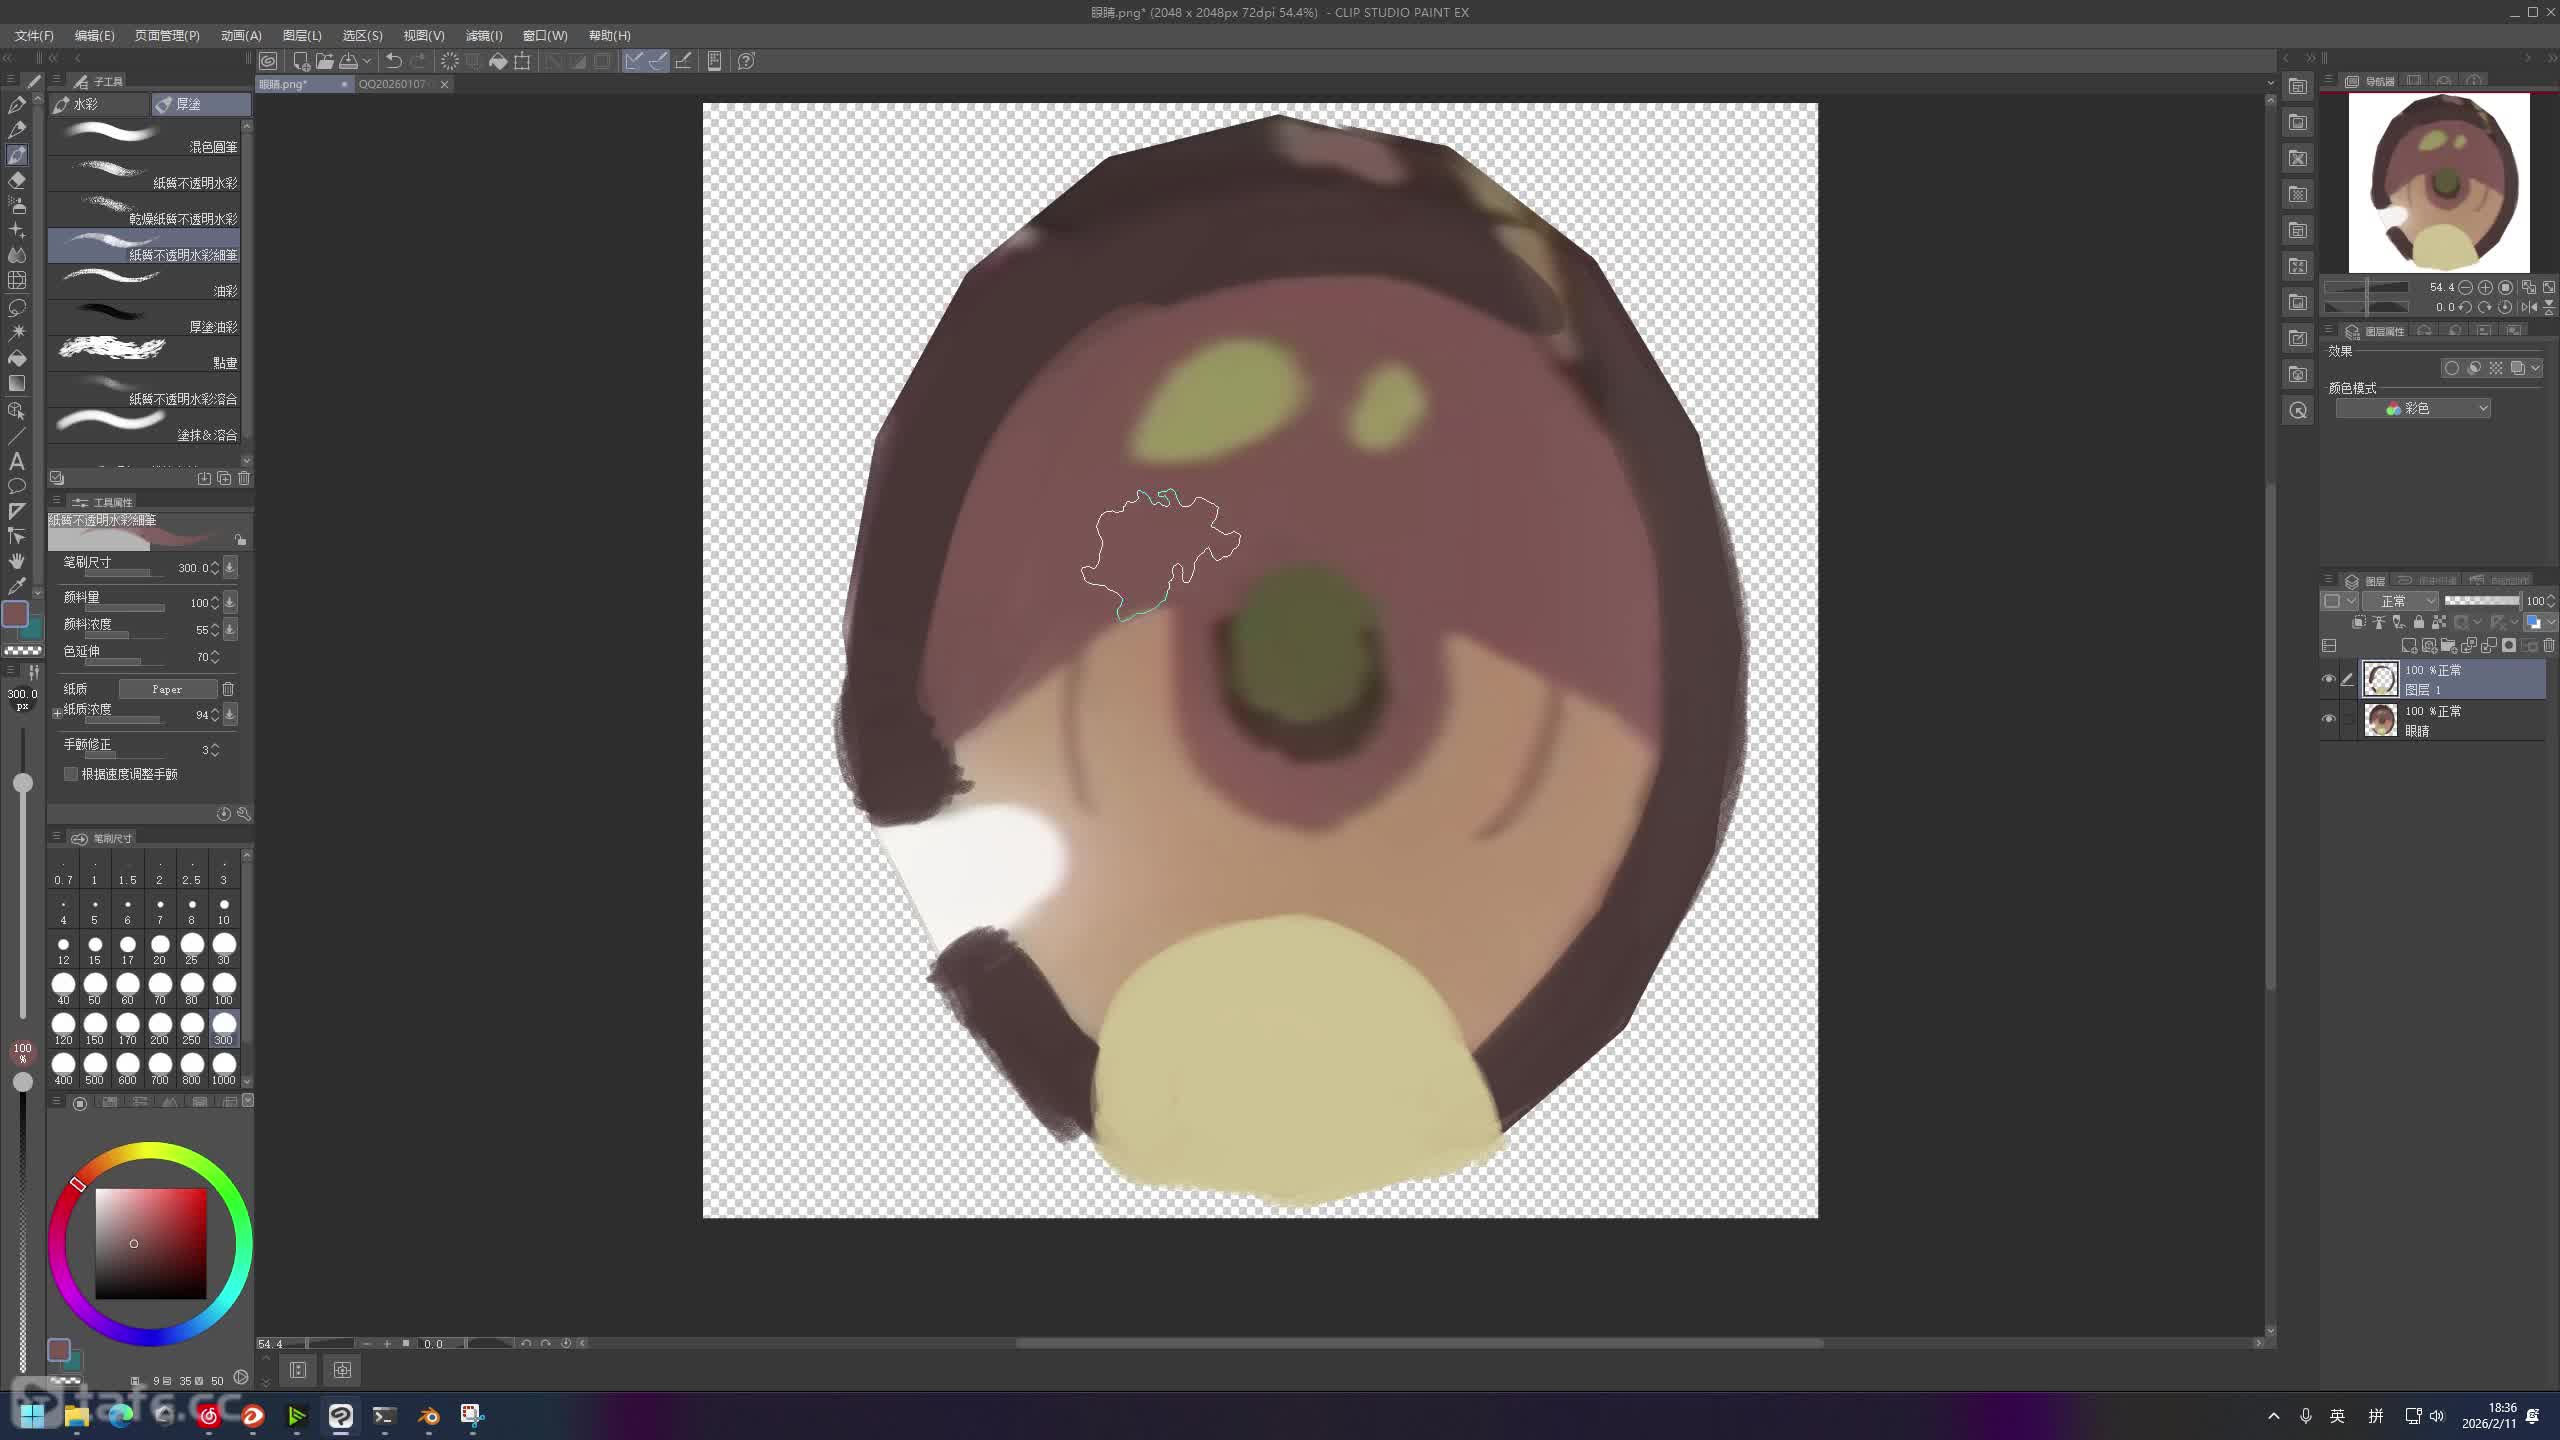Delete layer using trash icon in layer panel
2560x1440 pixels.
[2548, 645]
